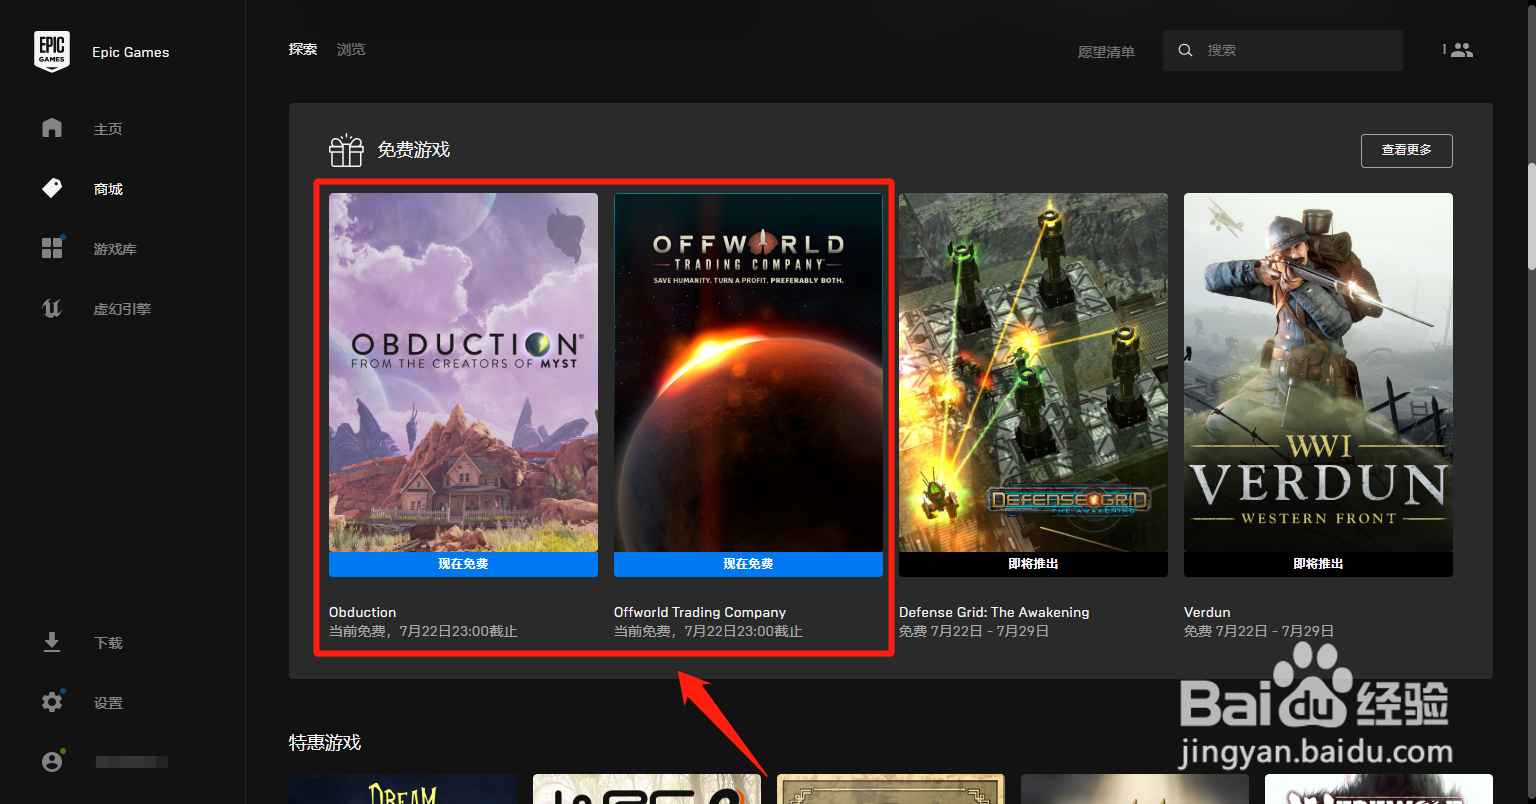Screen dimensions: 1536x804
Task: Open the Verdun game cover
Action: pyautogui.click(x=1318, y=372)
